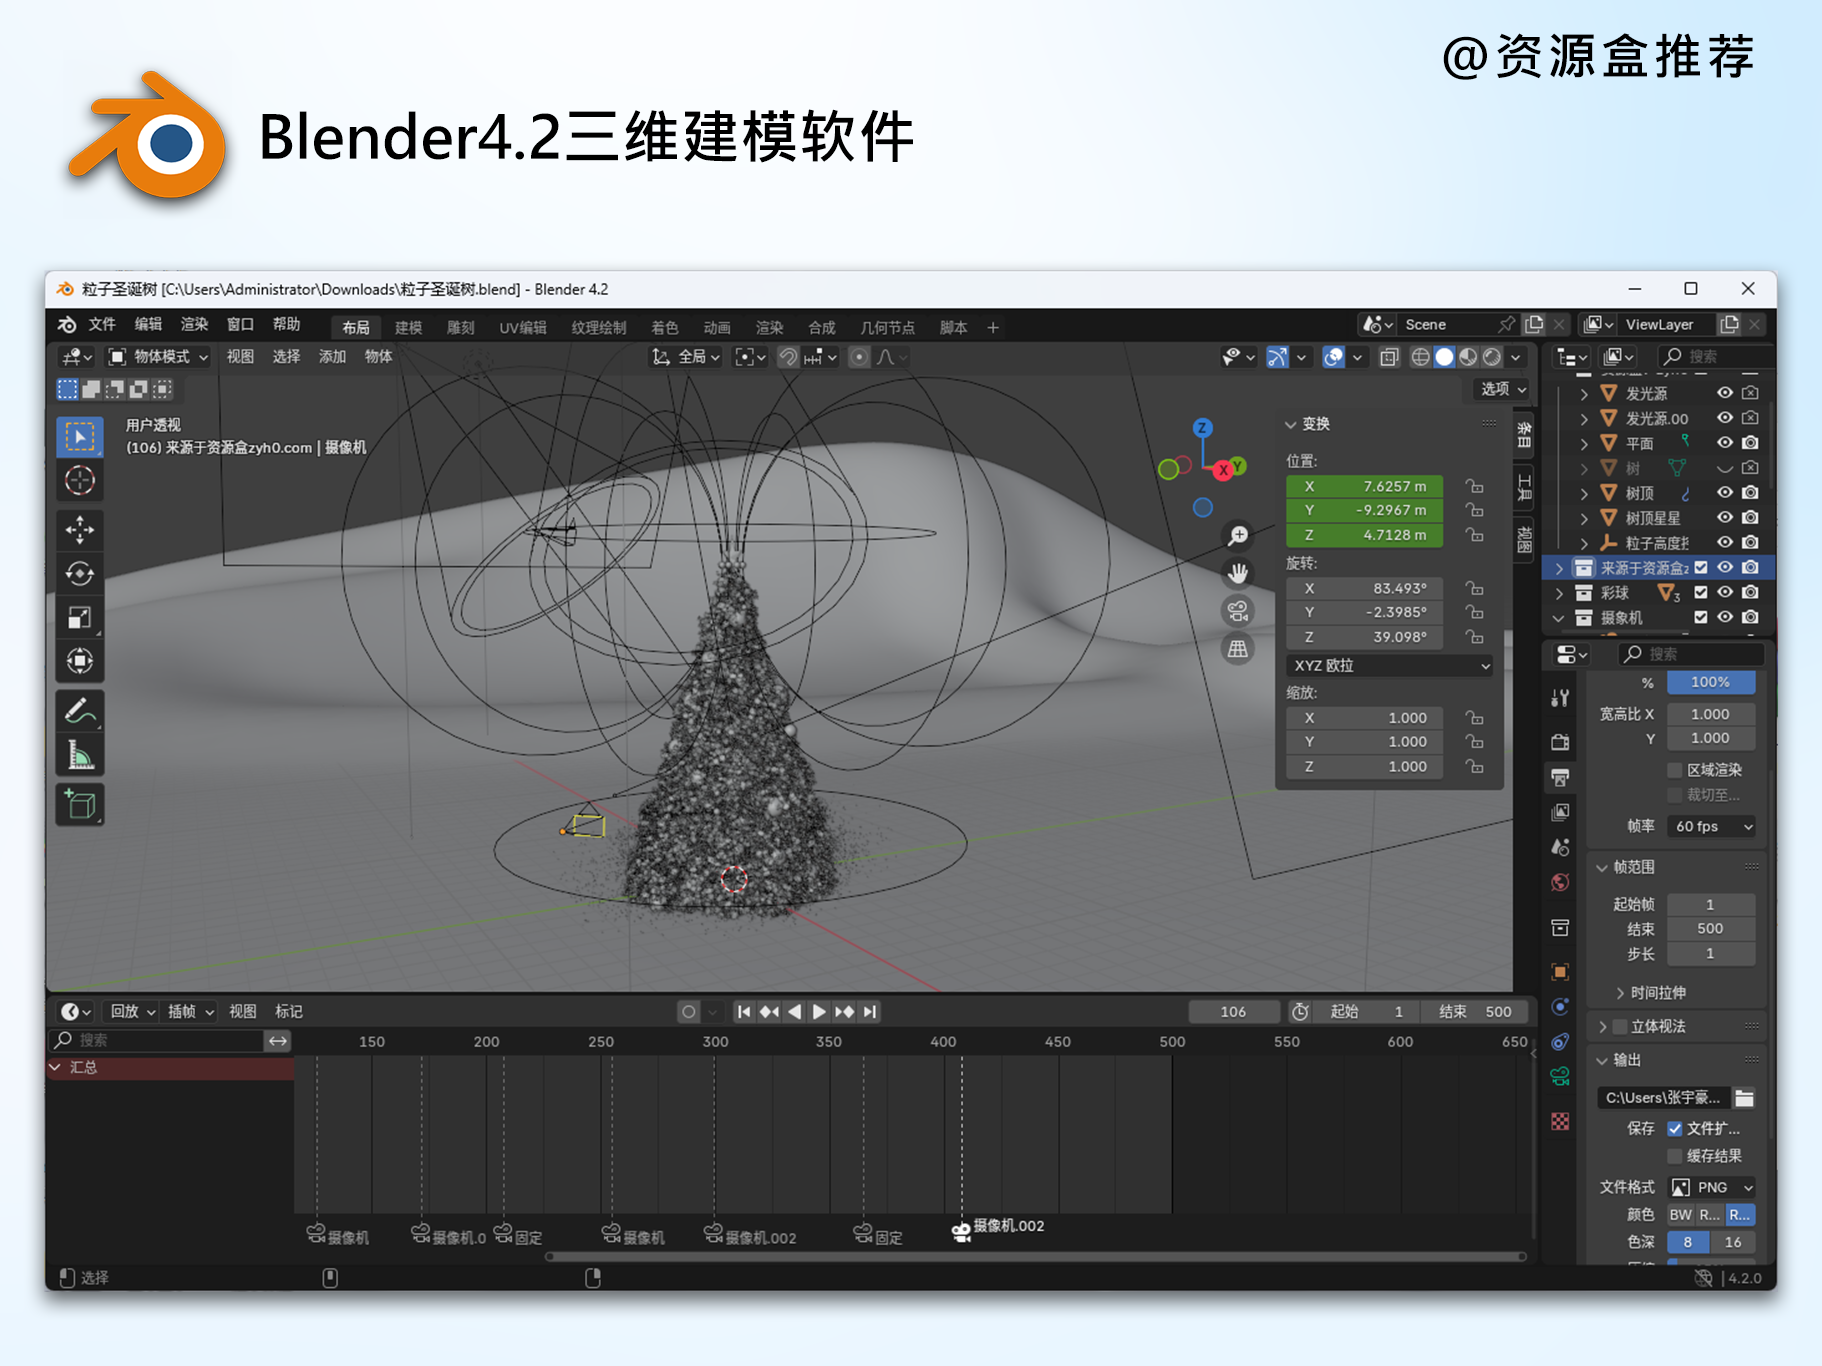Viewport: 1822px width, 1366px height.
Task: Click the viewport pan hand icon
Action: pos(1238,573)
